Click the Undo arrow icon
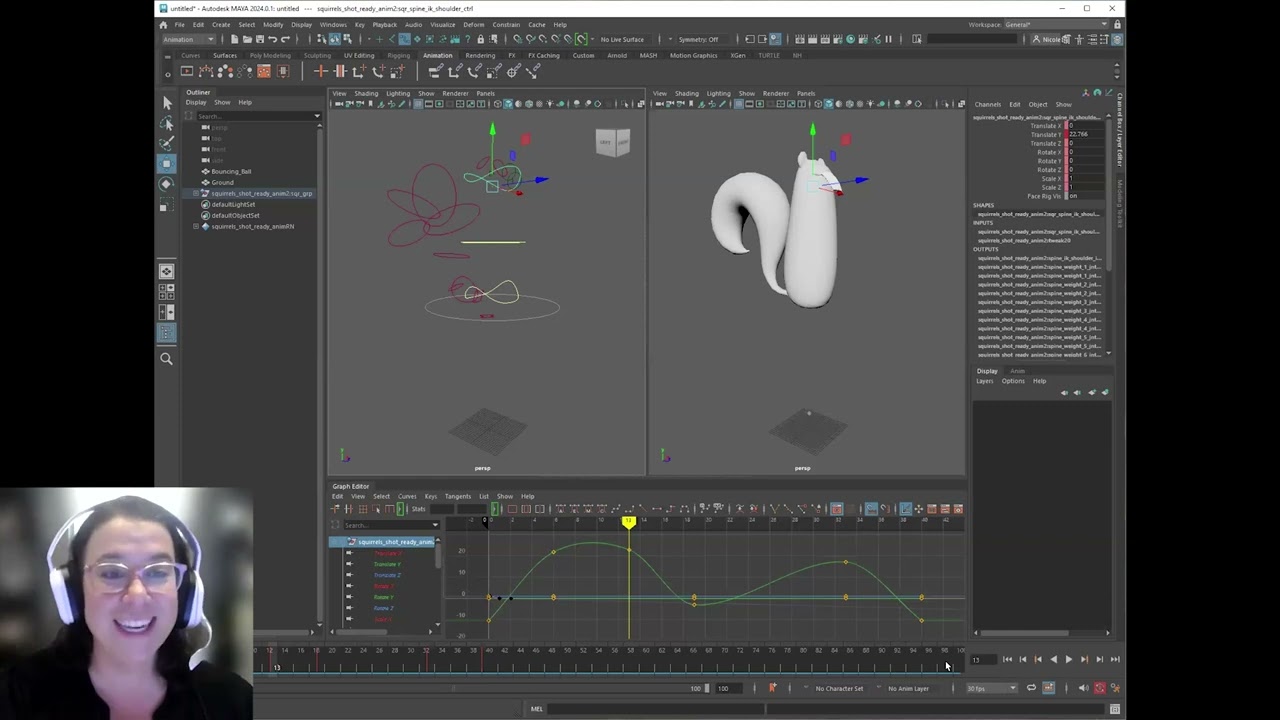 coord(272,39)
